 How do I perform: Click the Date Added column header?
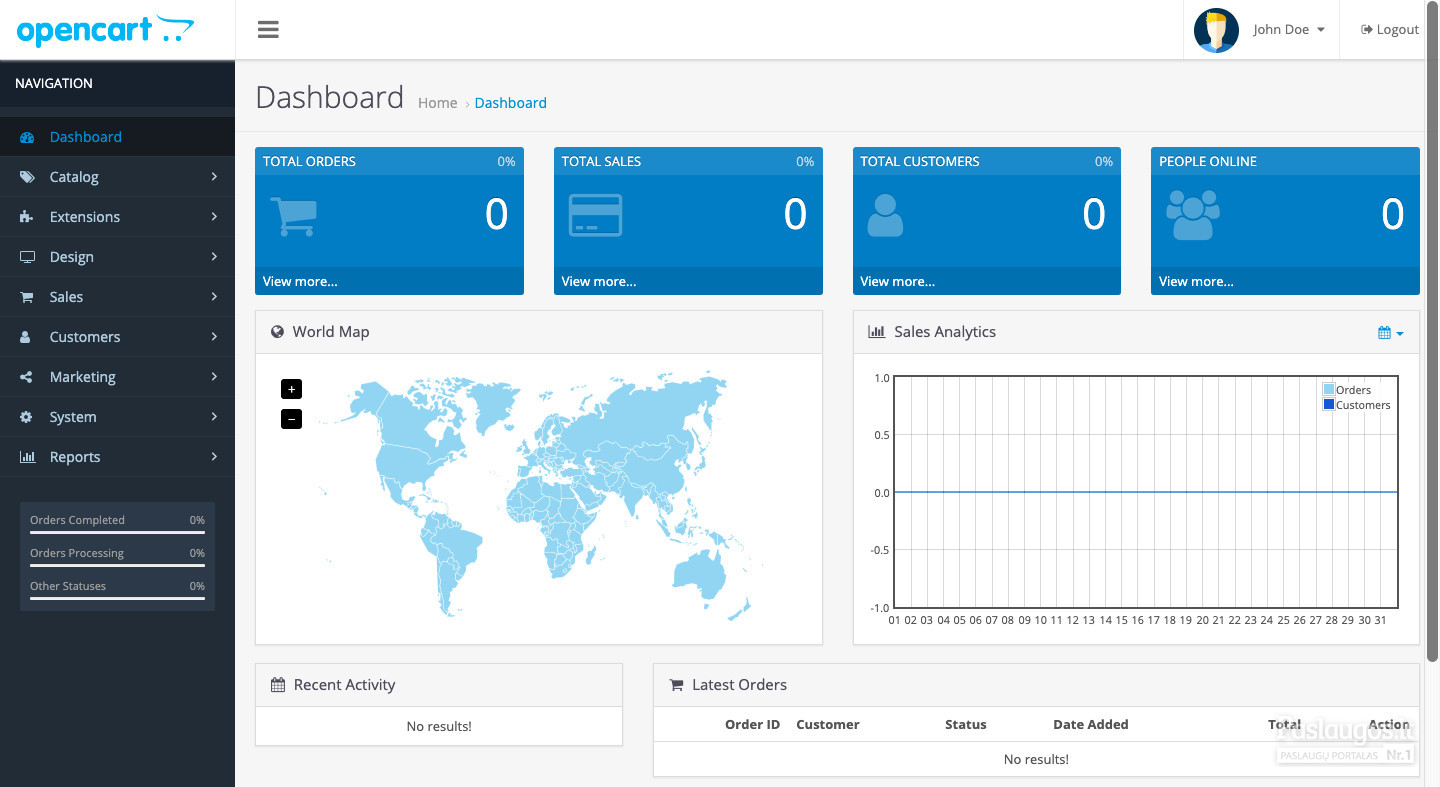[x=1091, y=724]
